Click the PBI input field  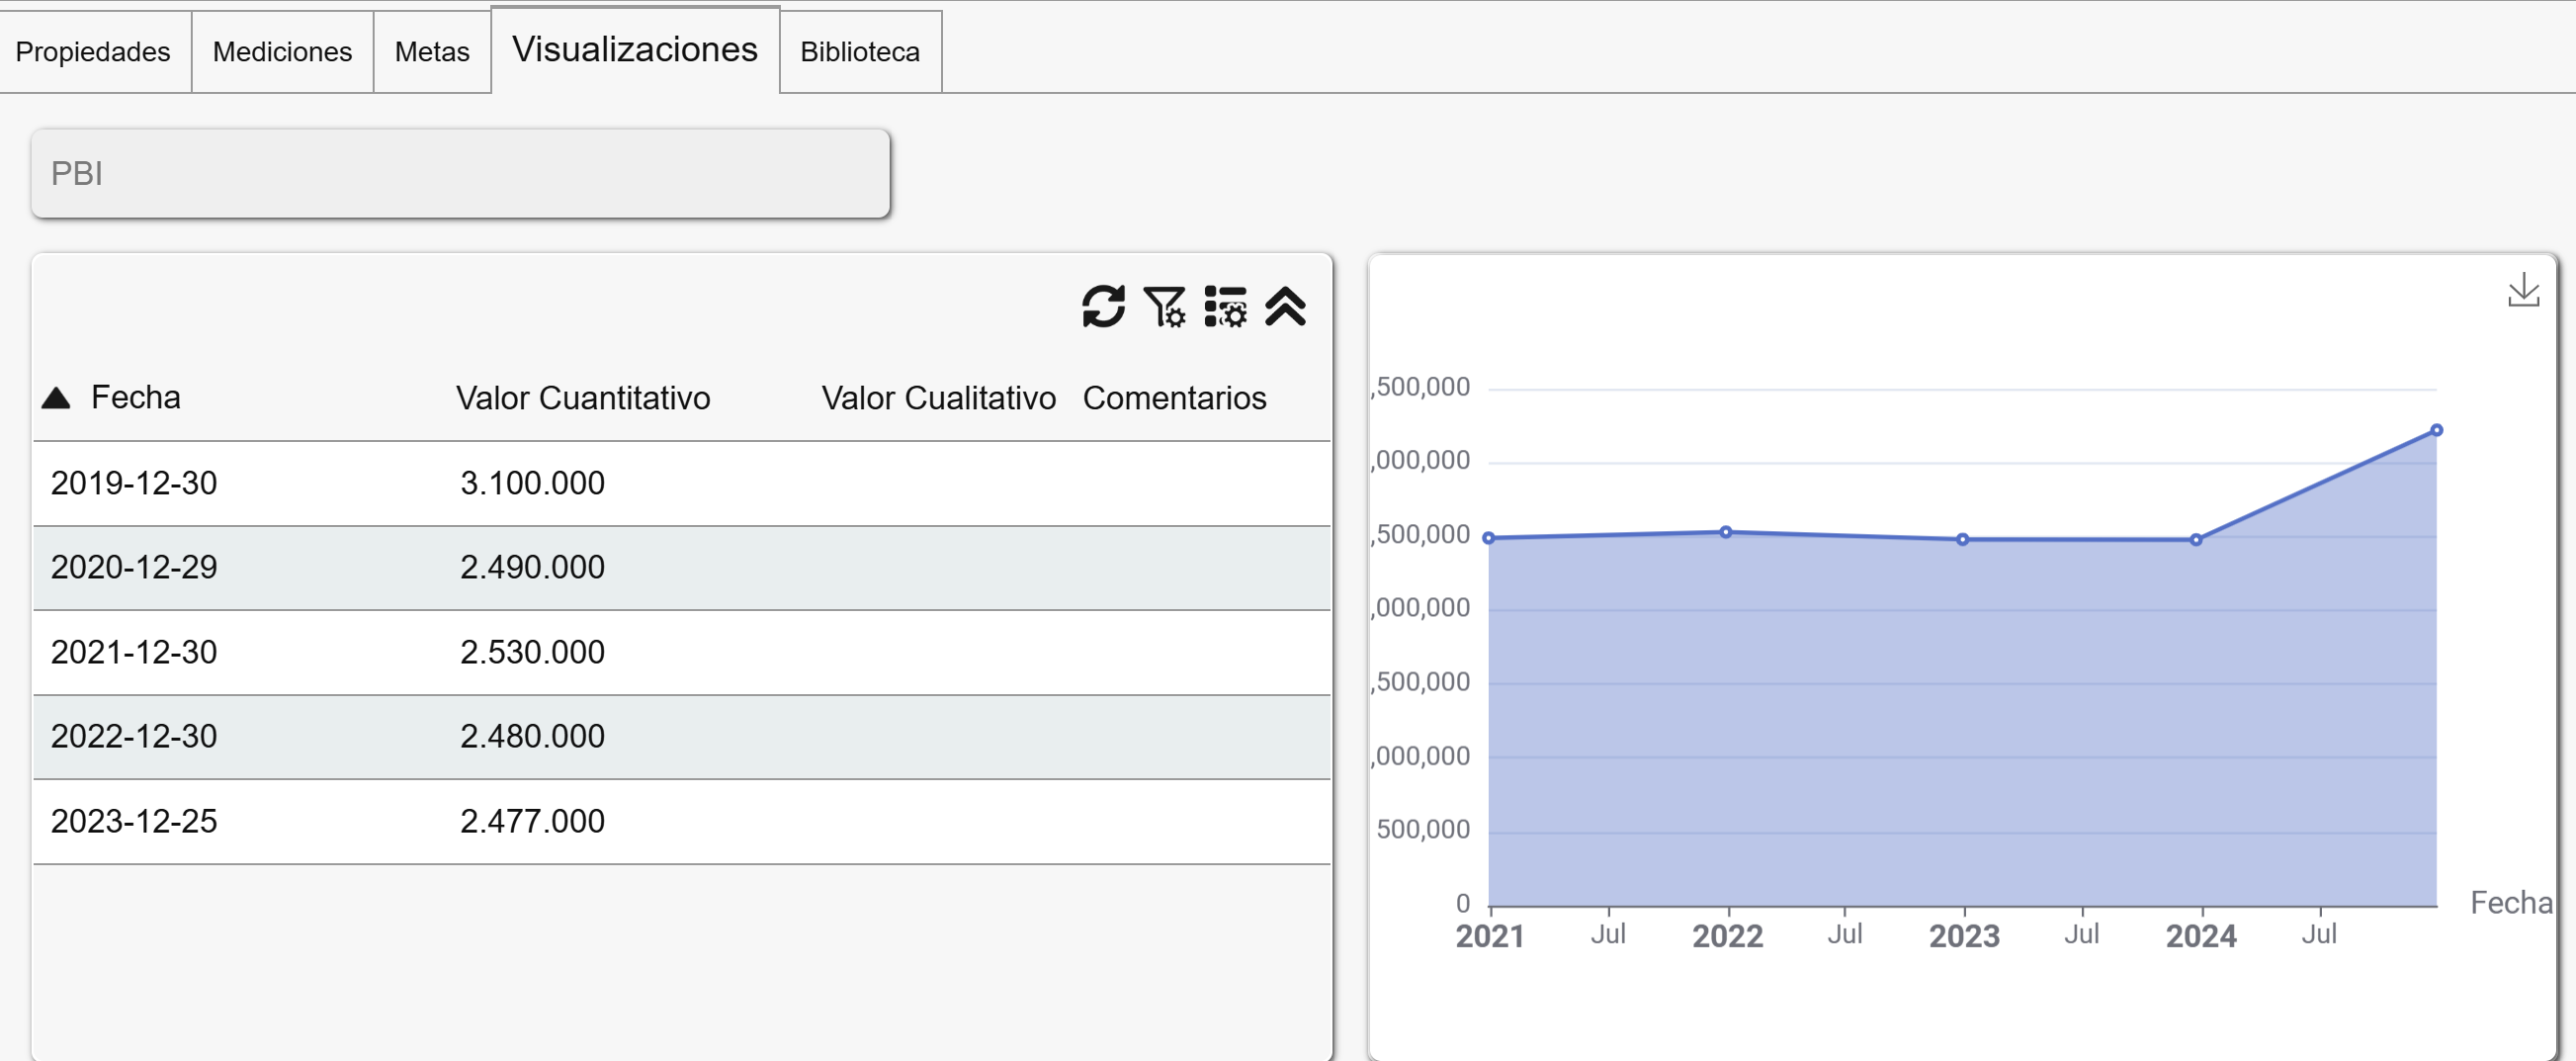click(x=460, y=173)
